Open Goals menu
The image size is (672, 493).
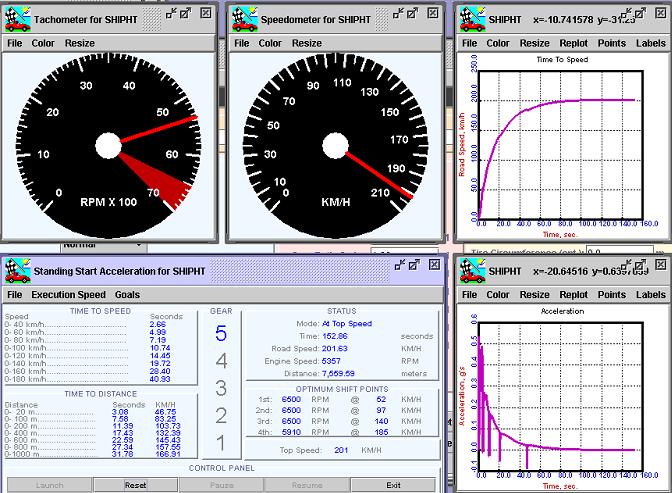pyautogui.click(x=127, y=295)
